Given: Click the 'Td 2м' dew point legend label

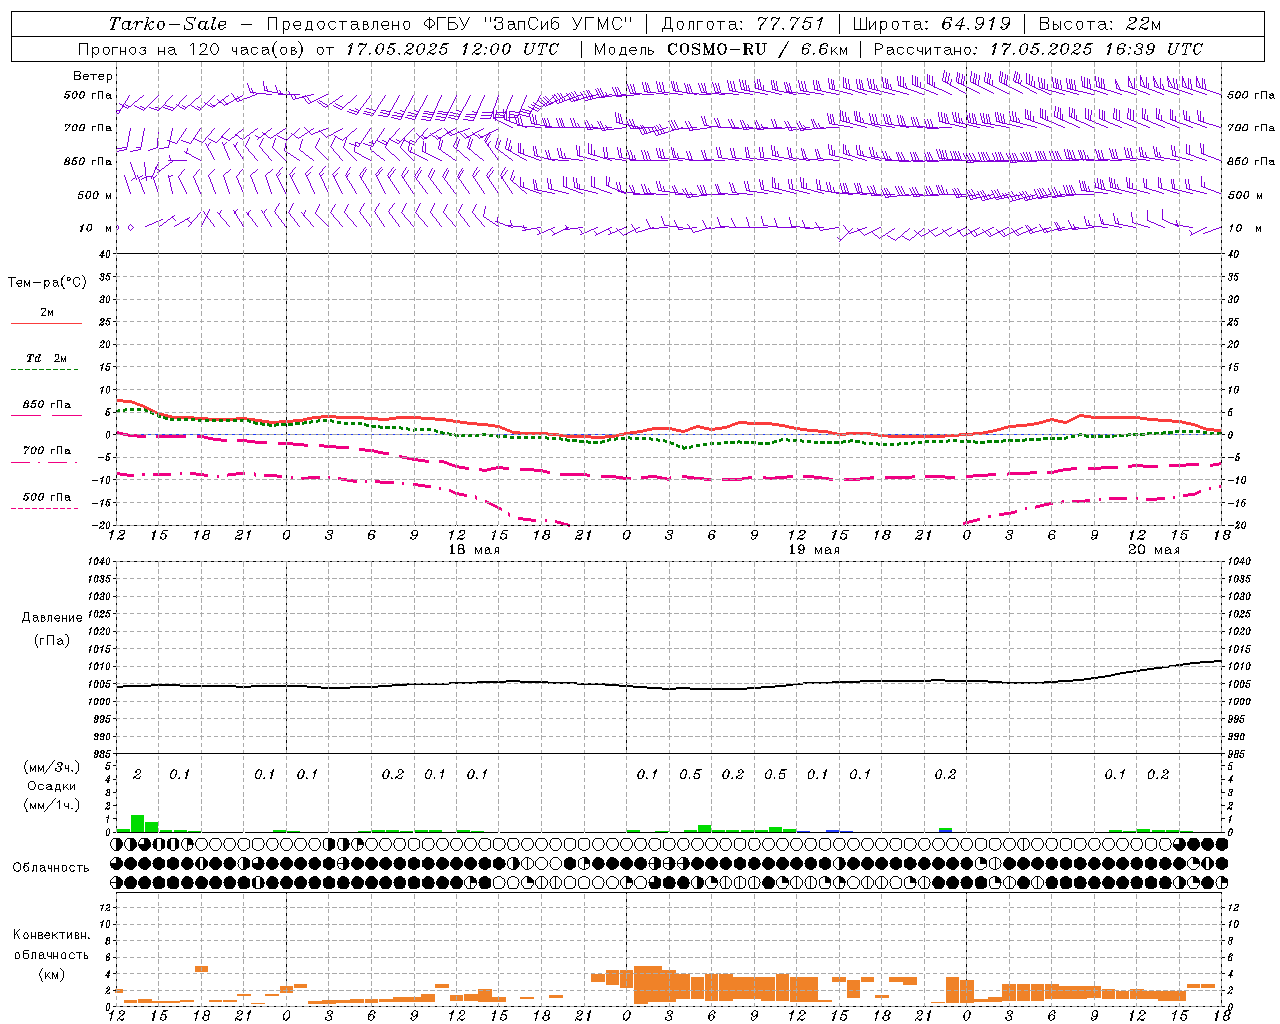Looking at the screenshot, I should tap(47, 358).
